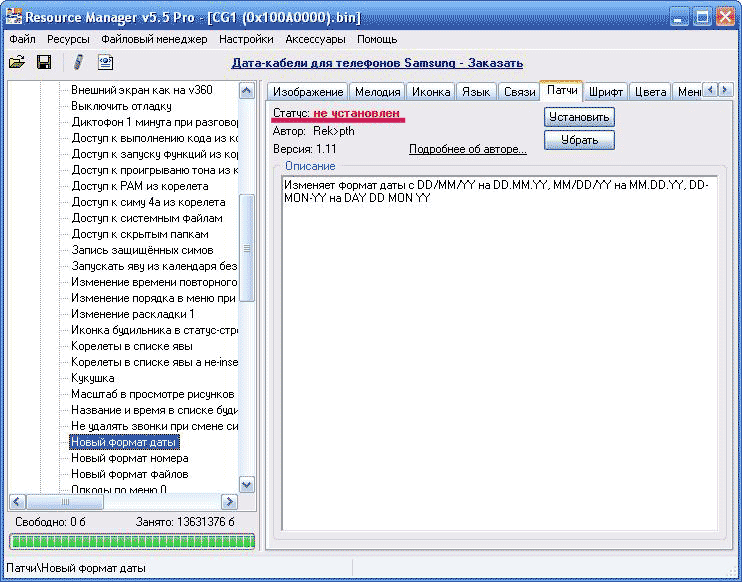The height and width of the screenshot is (582, 742).
Task: Click the Установить button
Action: (579, 117)
